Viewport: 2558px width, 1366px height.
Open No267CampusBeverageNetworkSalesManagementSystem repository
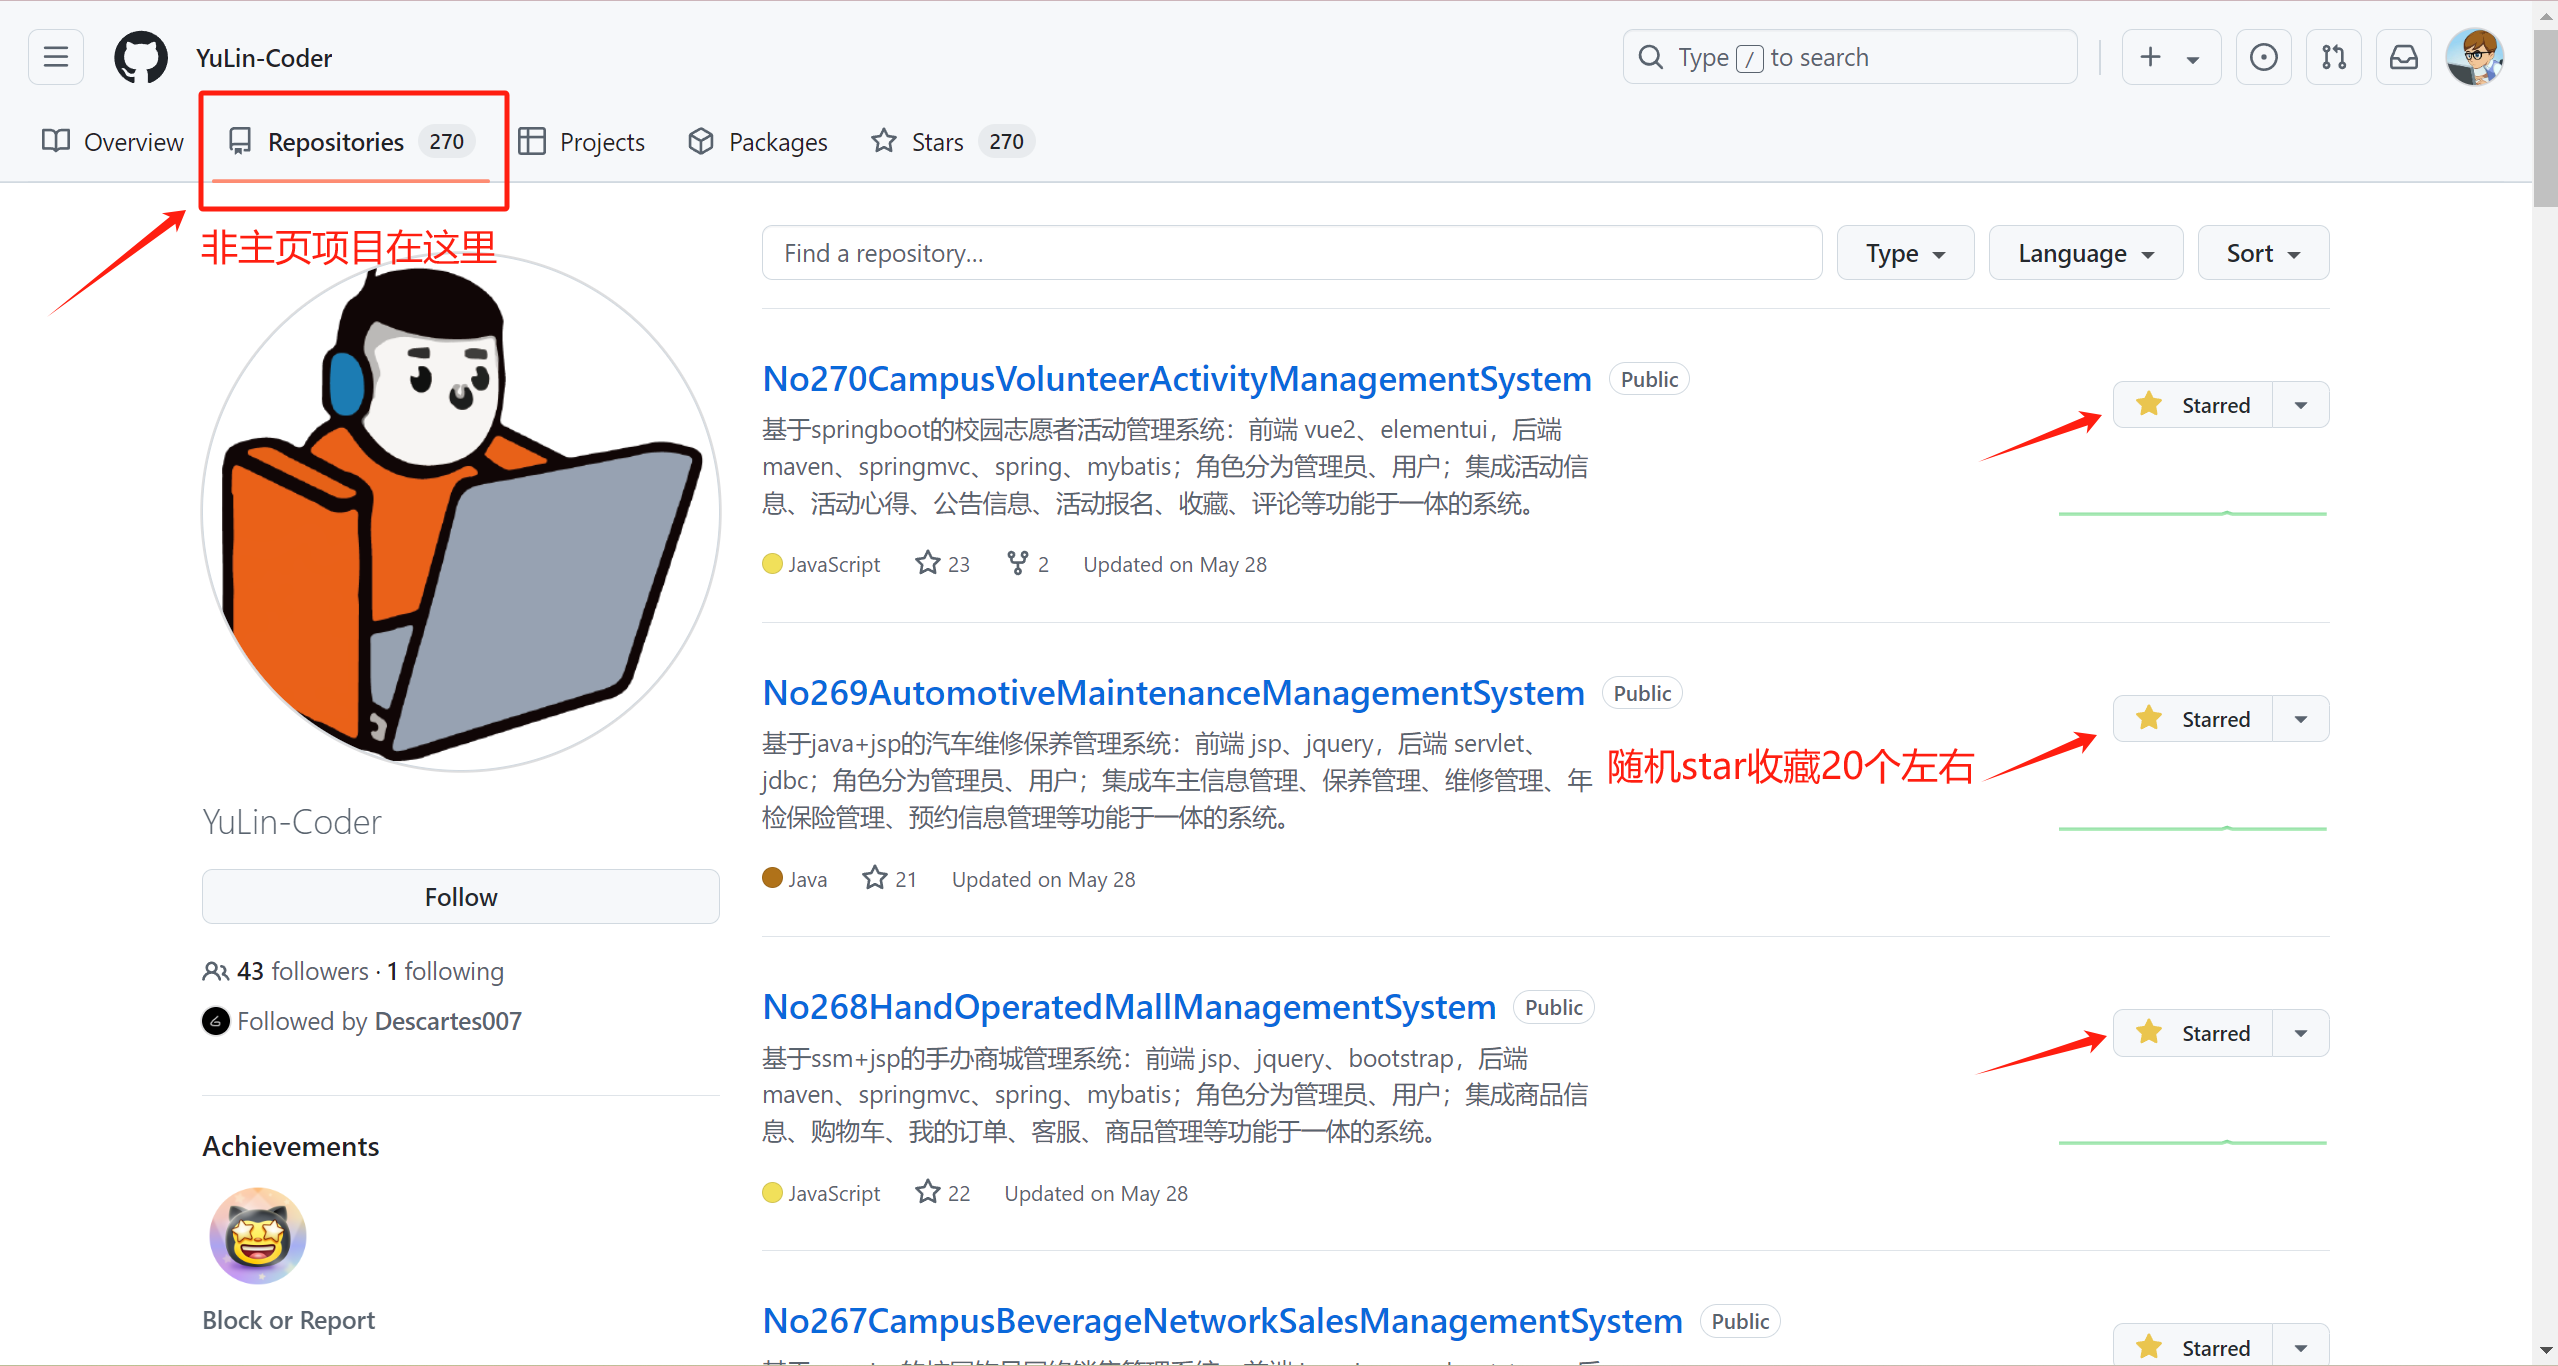(1223, 1321)
